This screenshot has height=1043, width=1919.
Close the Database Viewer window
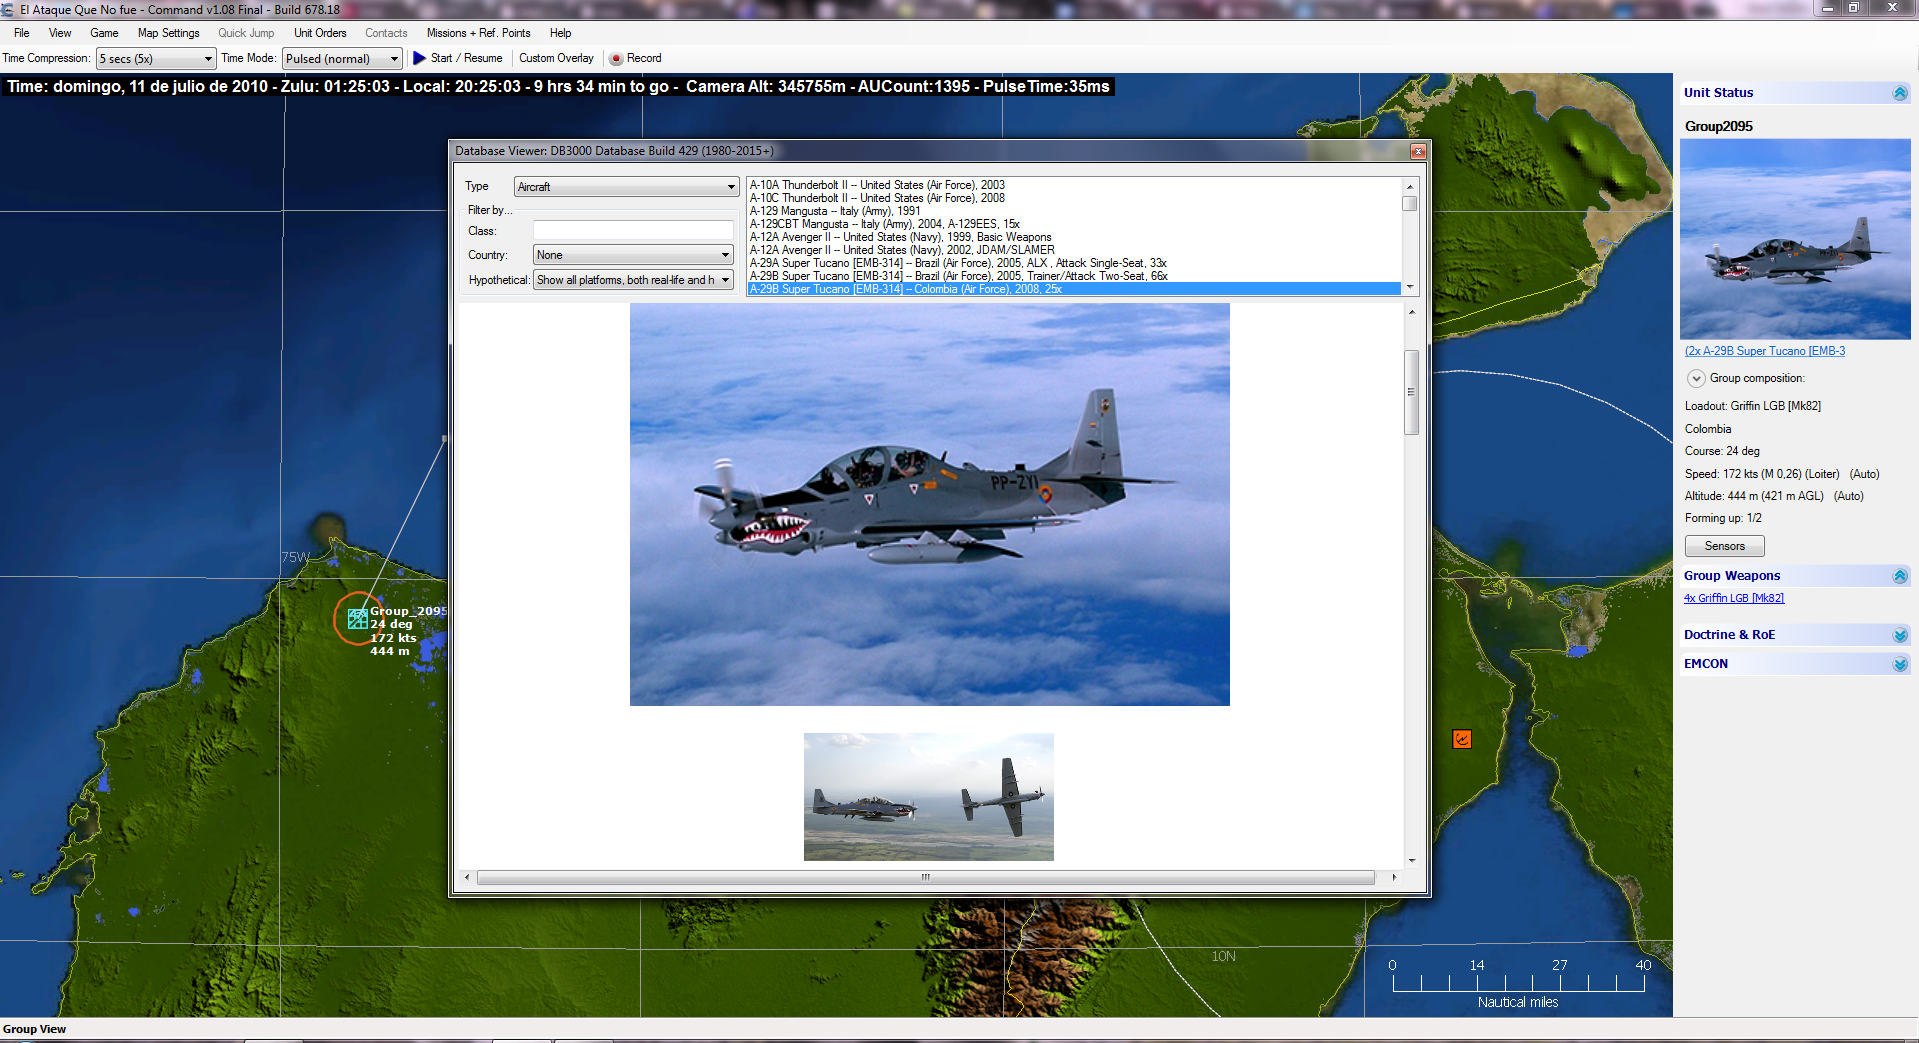pos(1418,151)
